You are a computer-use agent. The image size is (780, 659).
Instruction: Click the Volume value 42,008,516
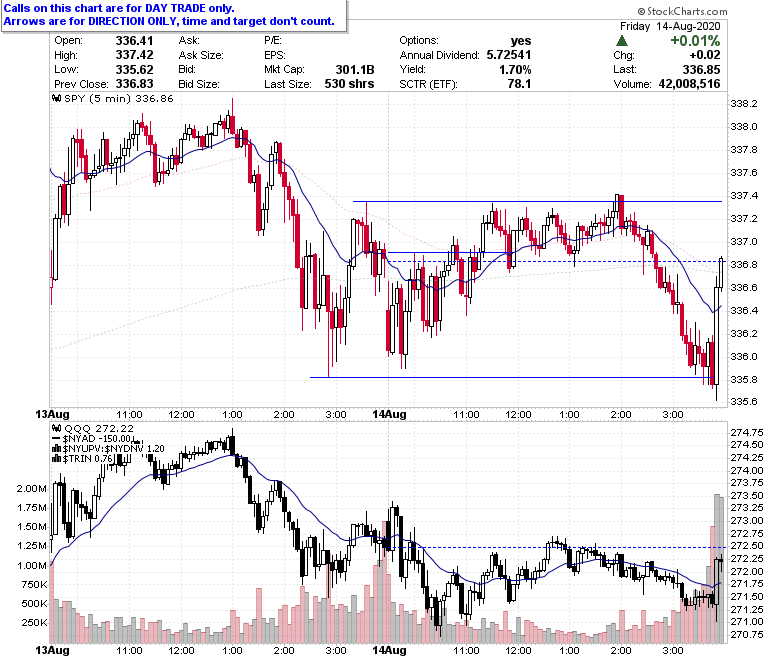point(689,84)
